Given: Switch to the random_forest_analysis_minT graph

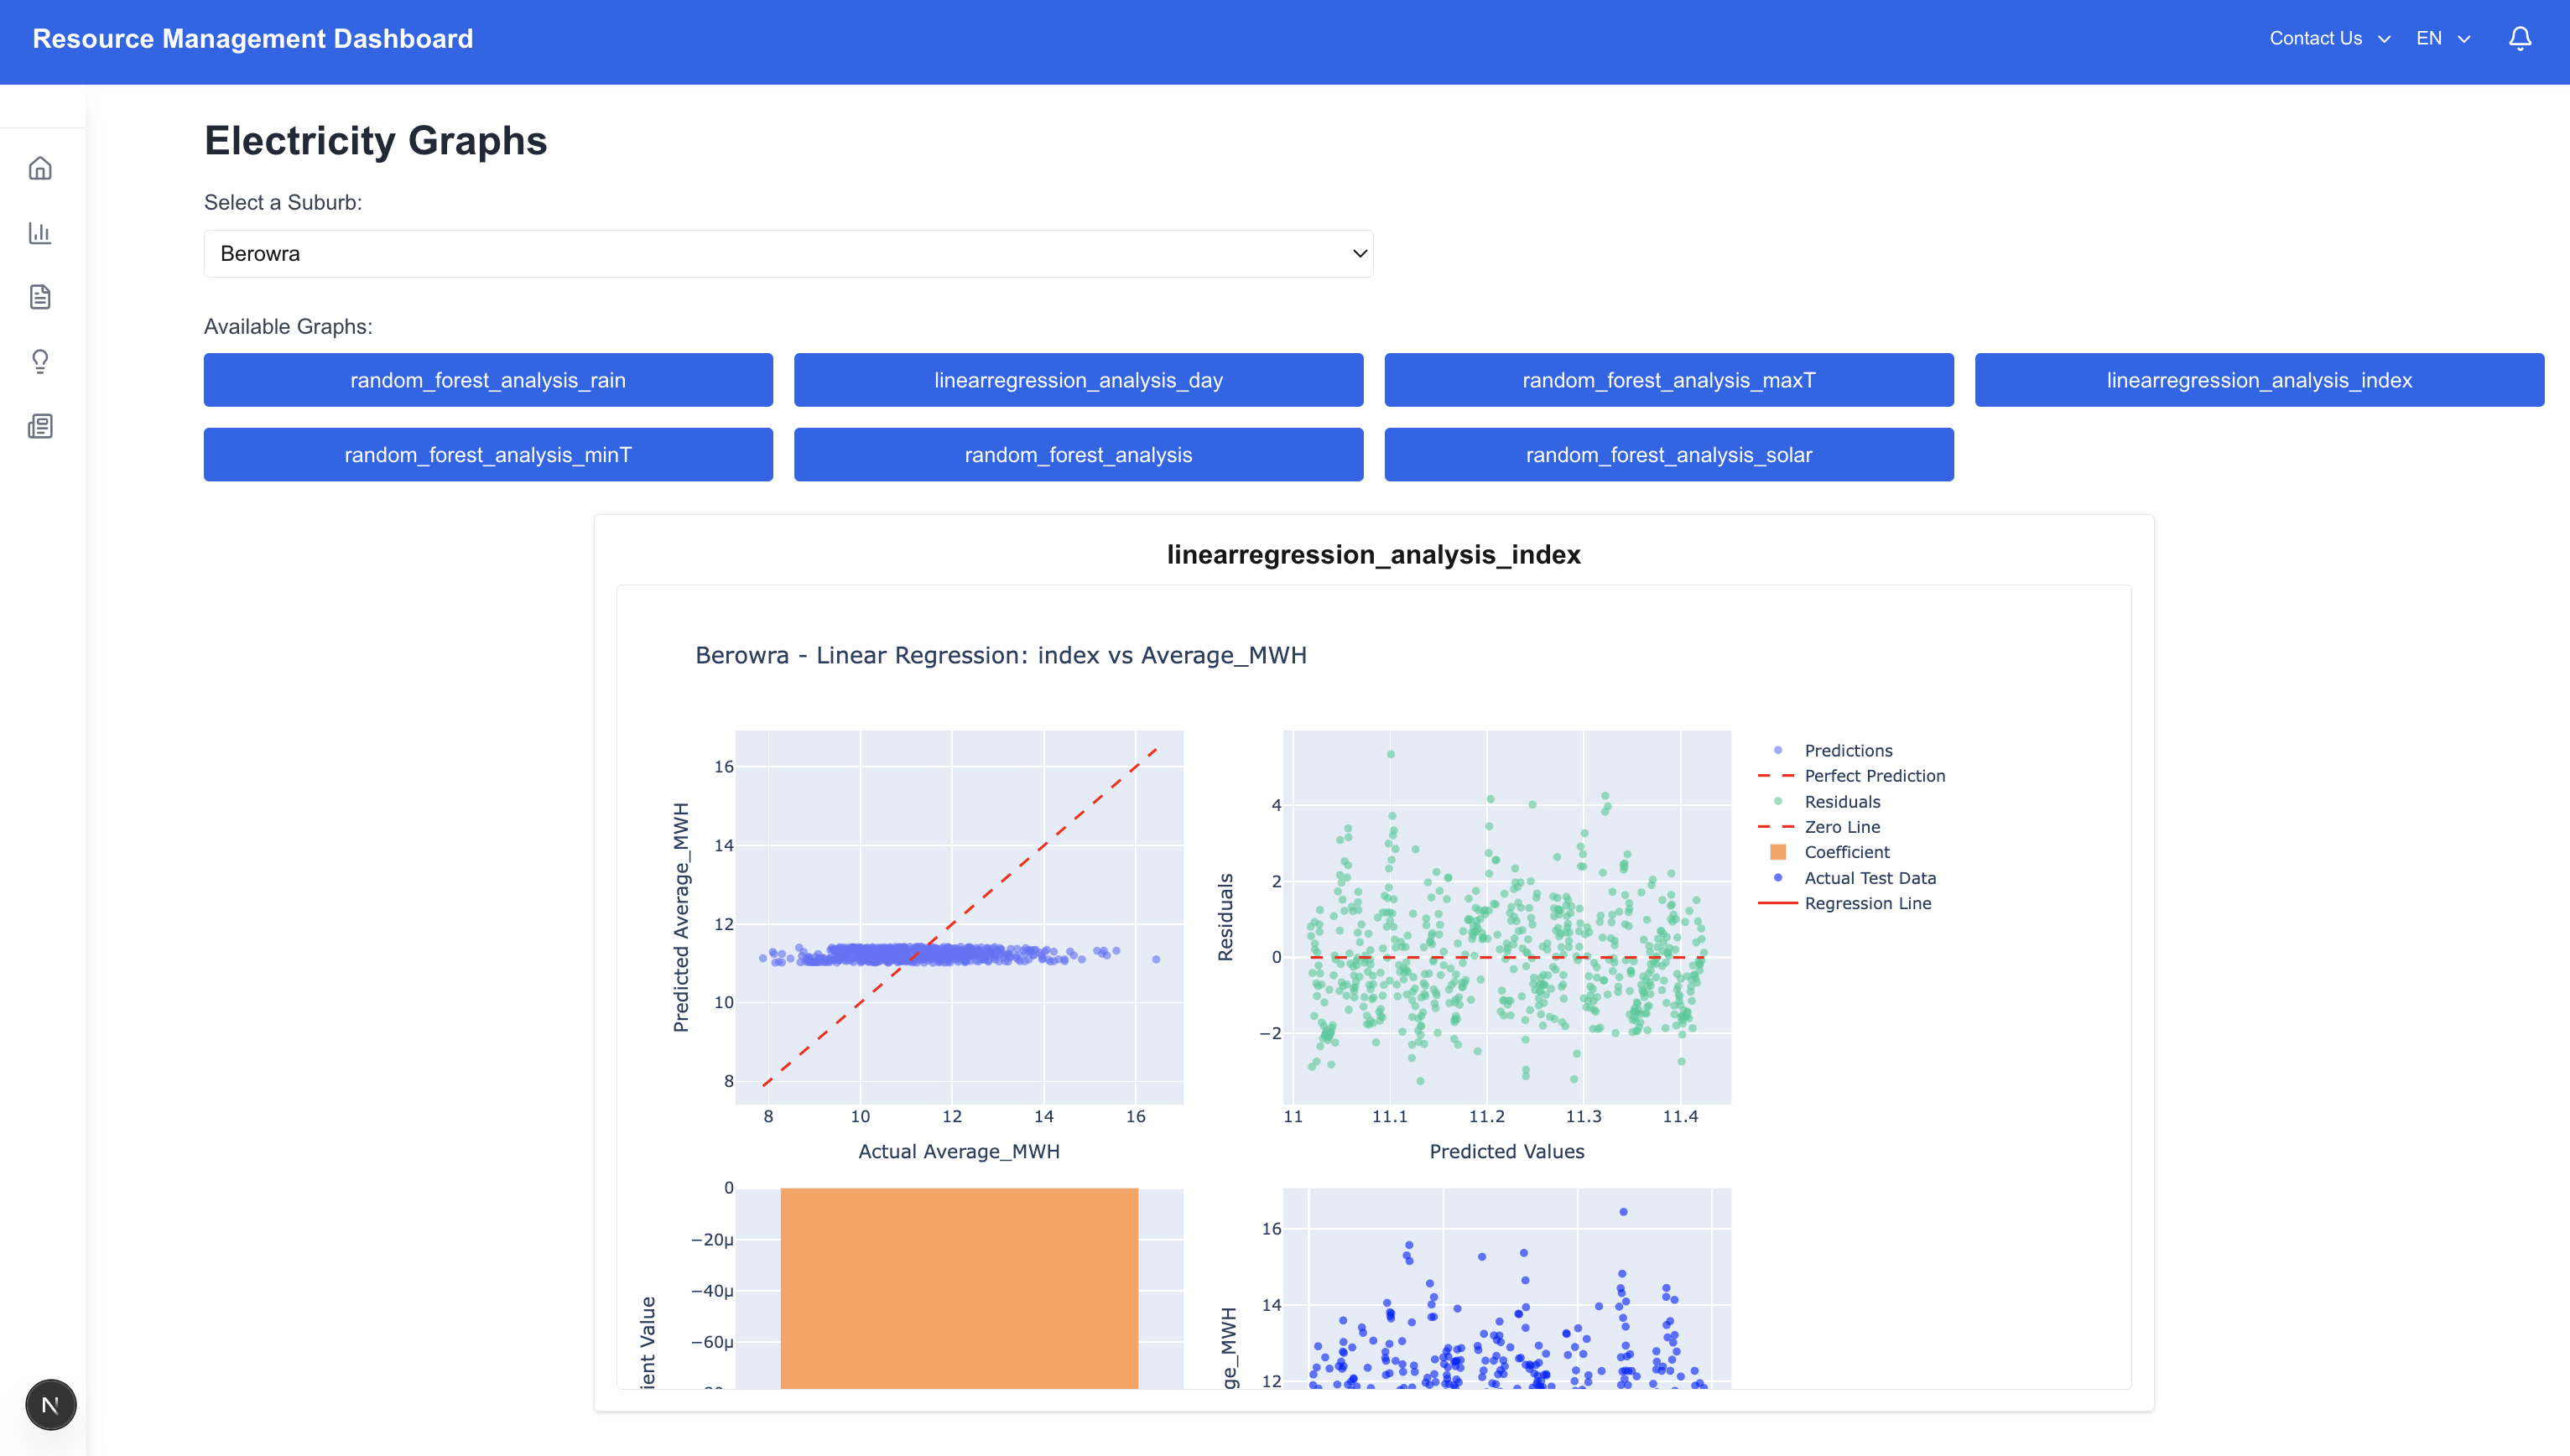Looking at the screenshot, I should (x=488, y=455).
